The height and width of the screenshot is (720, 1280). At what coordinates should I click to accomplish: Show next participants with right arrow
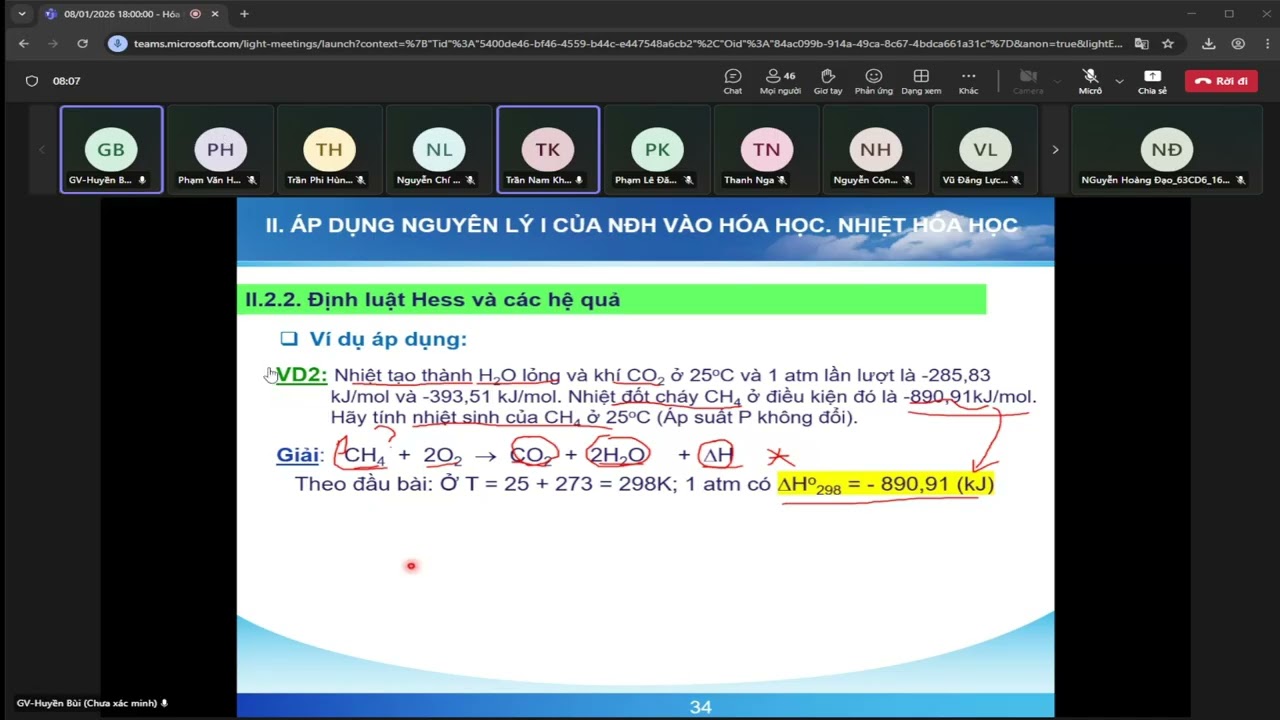[x=1054, y=149]
